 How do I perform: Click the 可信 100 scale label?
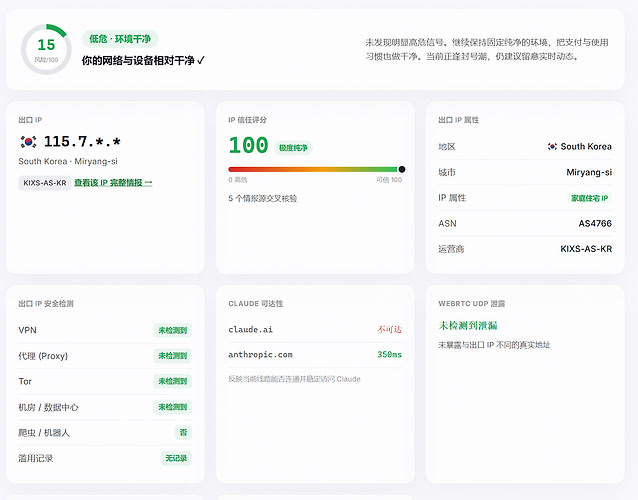[389, 180]
